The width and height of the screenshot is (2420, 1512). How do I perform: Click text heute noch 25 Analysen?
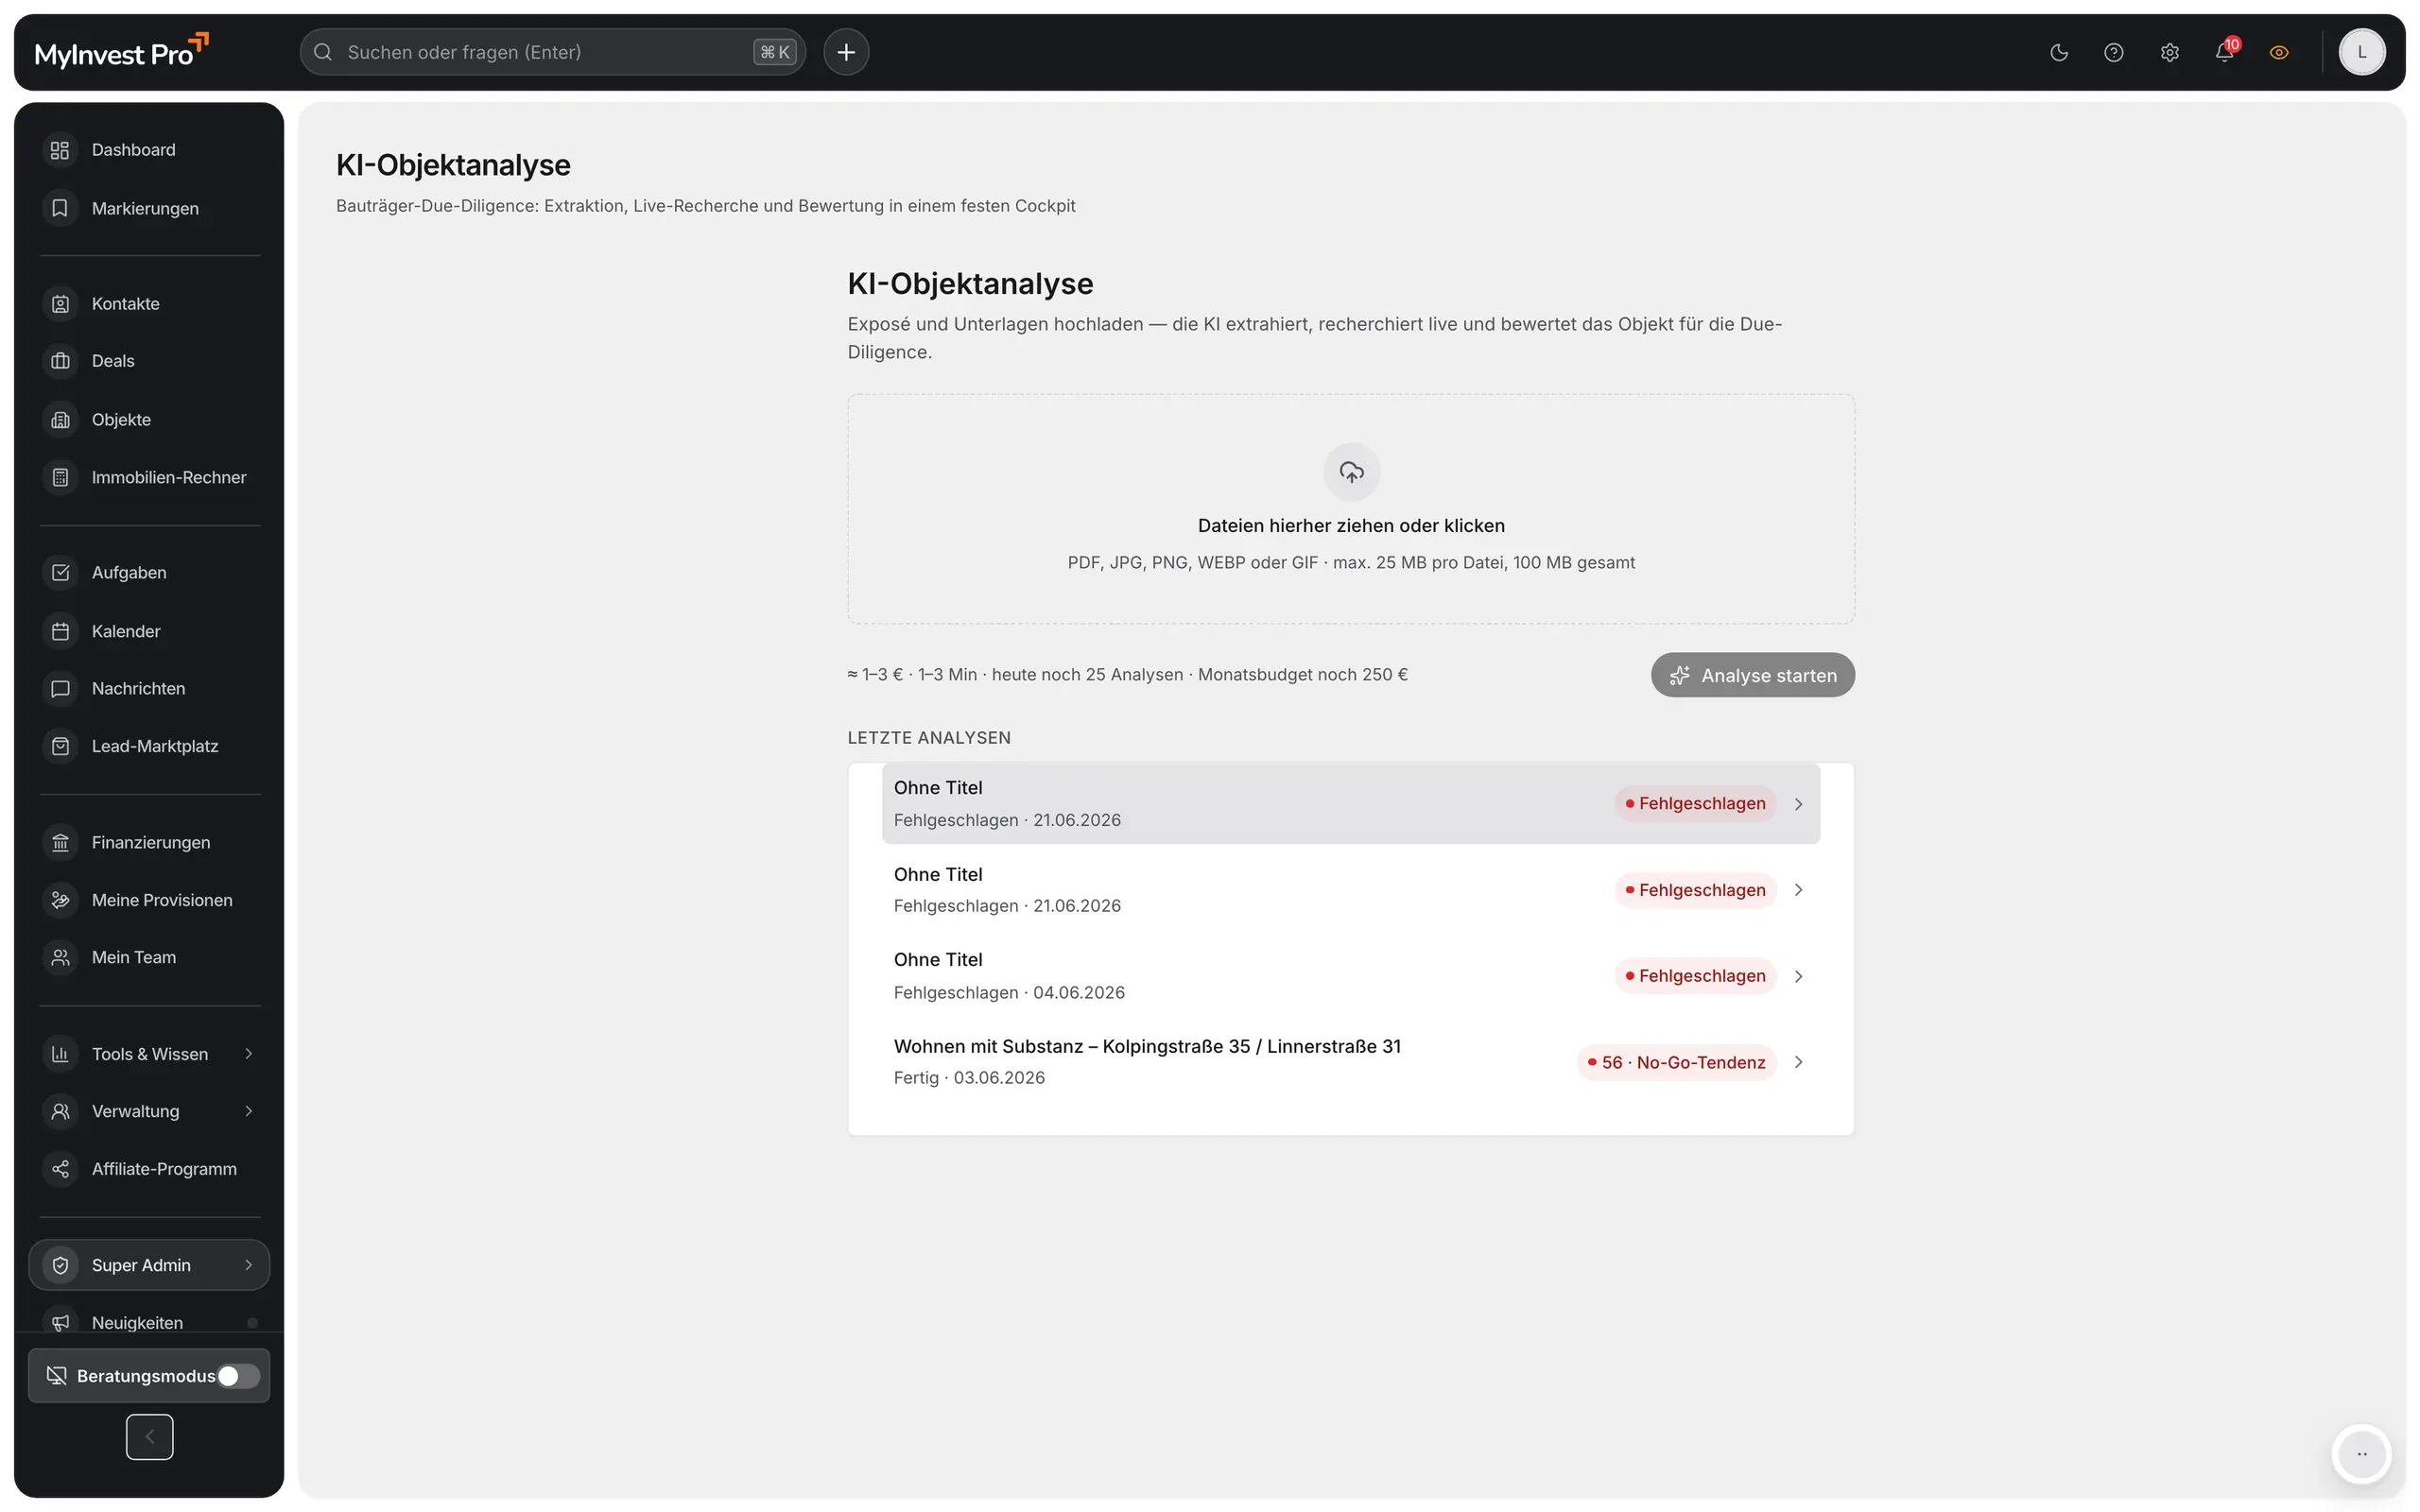[1087, 675]
